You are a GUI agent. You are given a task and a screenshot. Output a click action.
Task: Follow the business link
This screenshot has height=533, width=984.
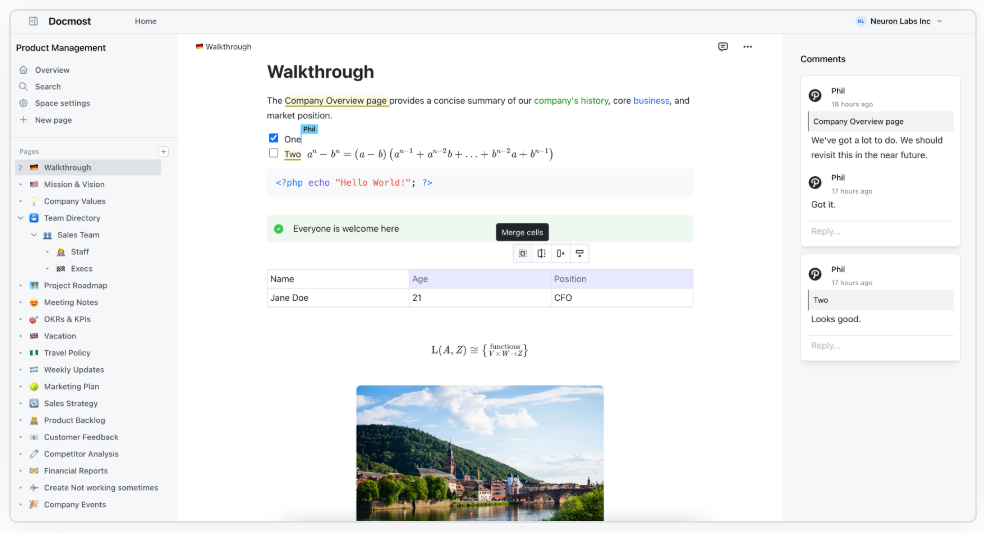tap(651, 100)
